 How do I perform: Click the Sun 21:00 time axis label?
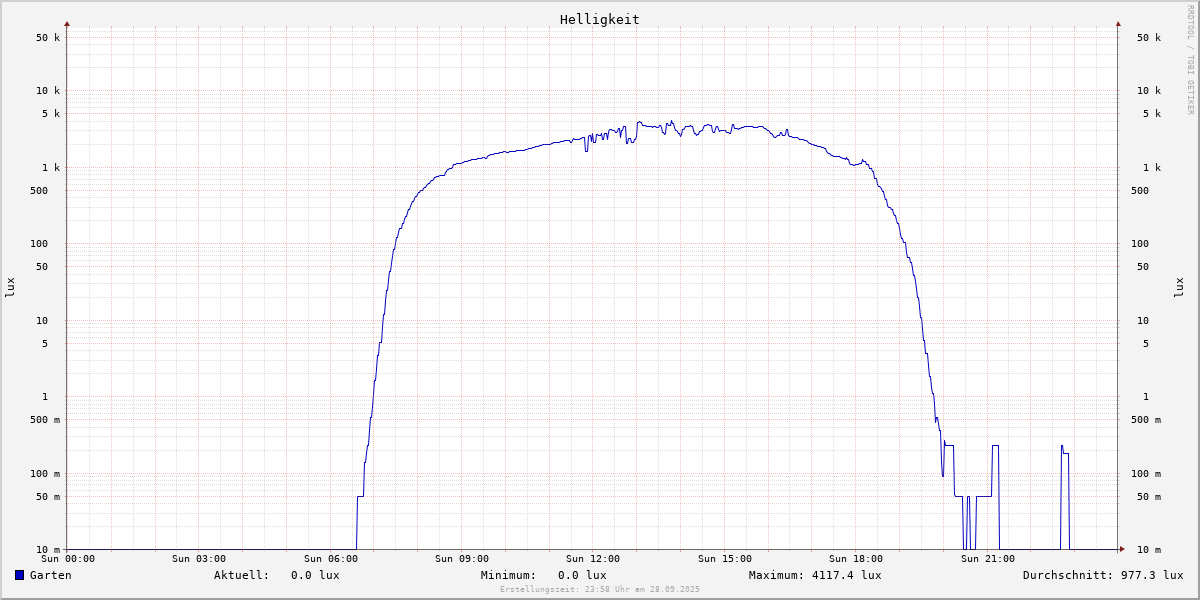point(988,559)
